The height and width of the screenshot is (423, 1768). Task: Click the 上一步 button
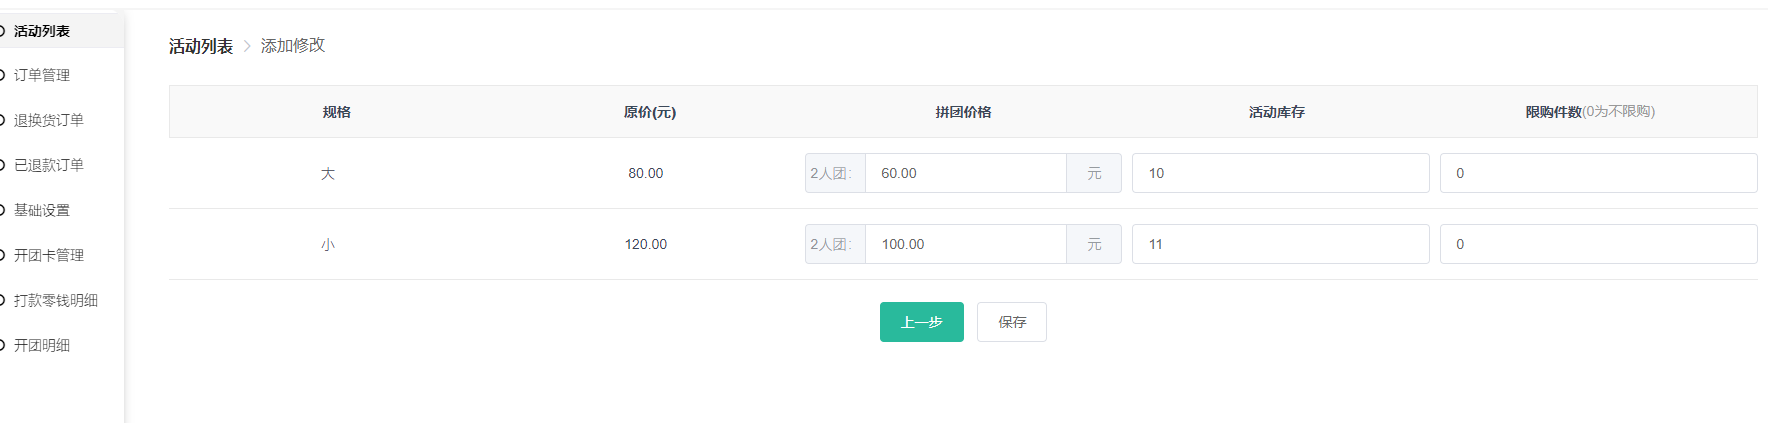click(x=921, y=322)
